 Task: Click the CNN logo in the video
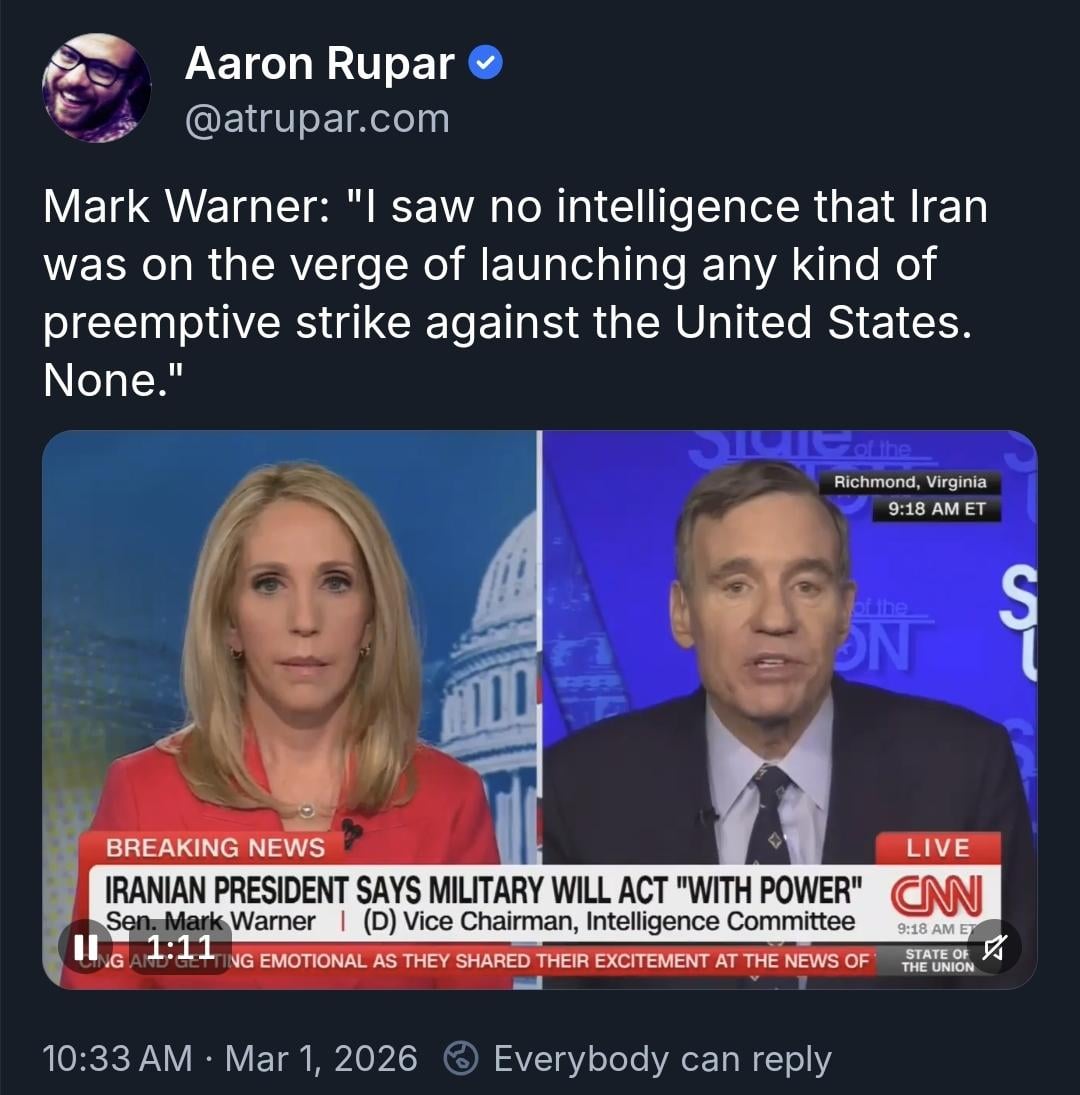tap(936, 897)
